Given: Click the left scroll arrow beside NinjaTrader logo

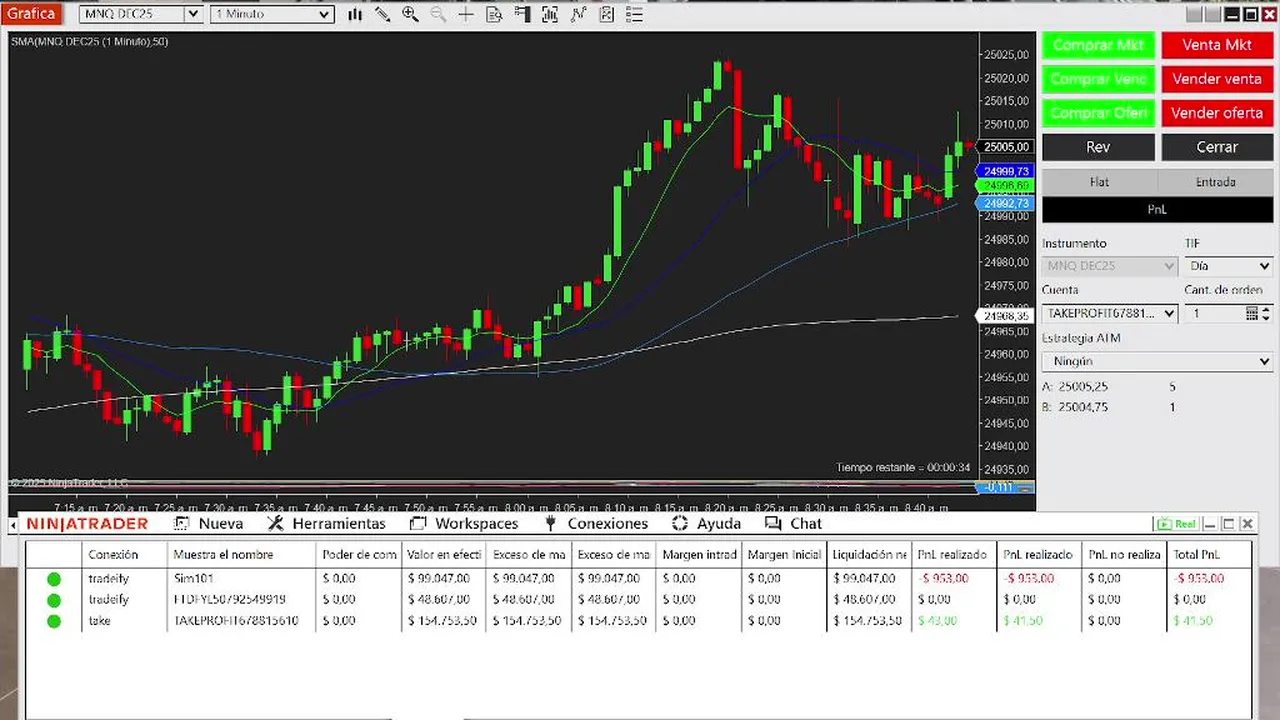Looking at the screenshot, I should pos(13,525).
